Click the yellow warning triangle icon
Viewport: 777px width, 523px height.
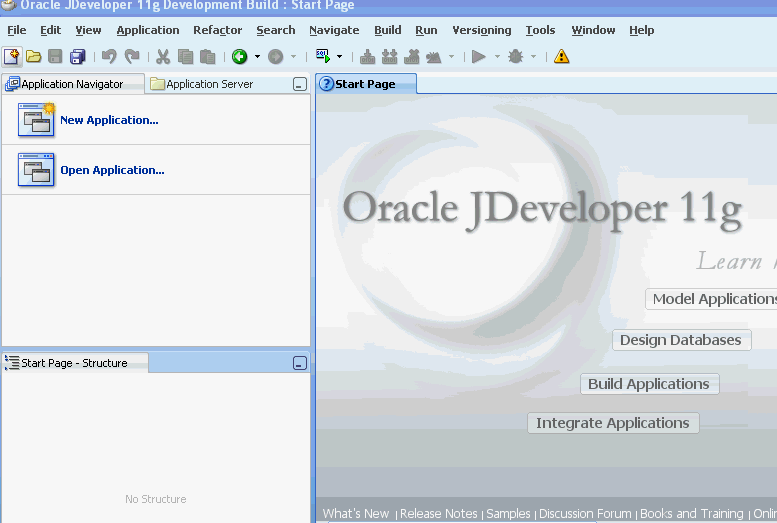[561, 57]
